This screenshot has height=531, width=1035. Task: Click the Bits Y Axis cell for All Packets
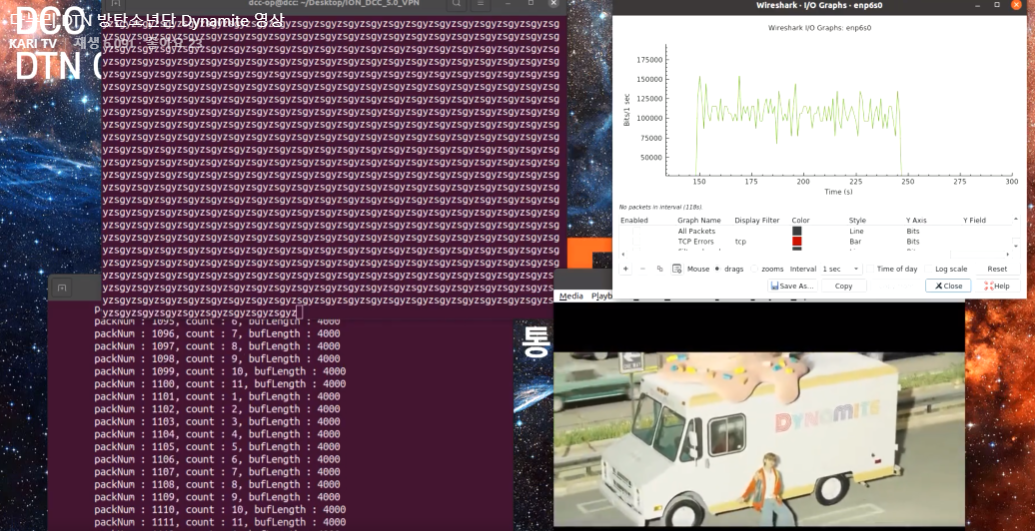pos(913,231)
